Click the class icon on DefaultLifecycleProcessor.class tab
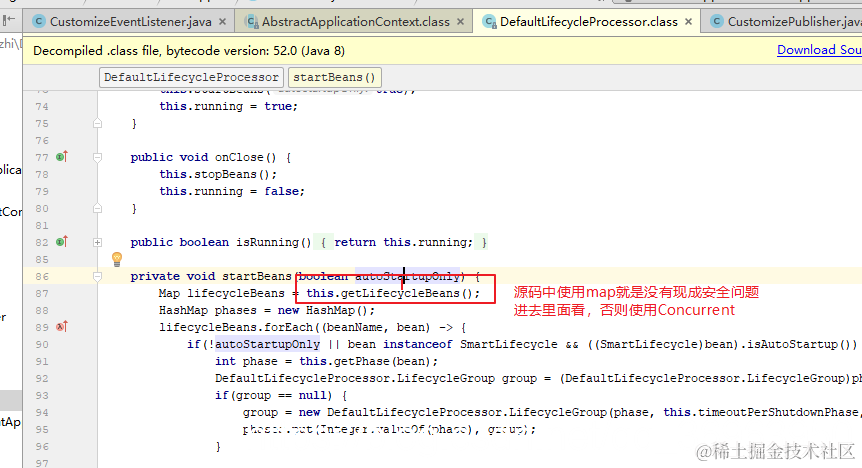862x468 pixels. tap(489, 22)
